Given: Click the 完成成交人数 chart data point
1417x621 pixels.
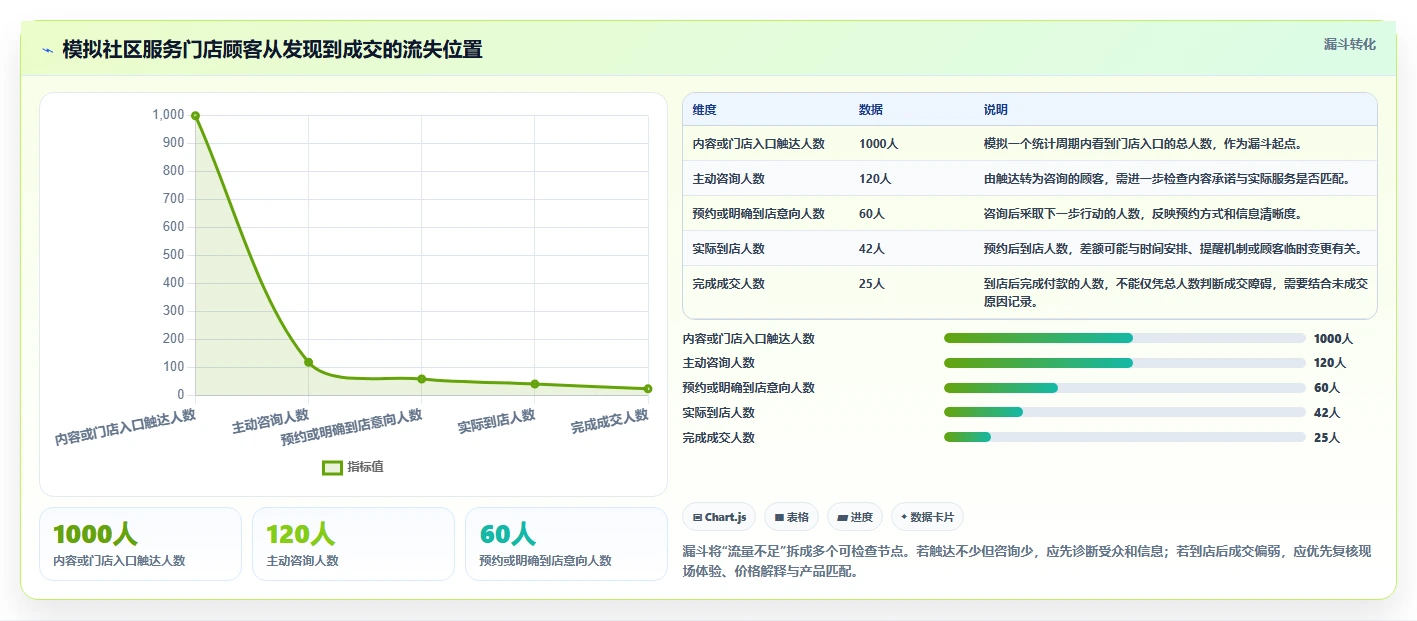Looking at the screenshot, I should coord(648,389).
